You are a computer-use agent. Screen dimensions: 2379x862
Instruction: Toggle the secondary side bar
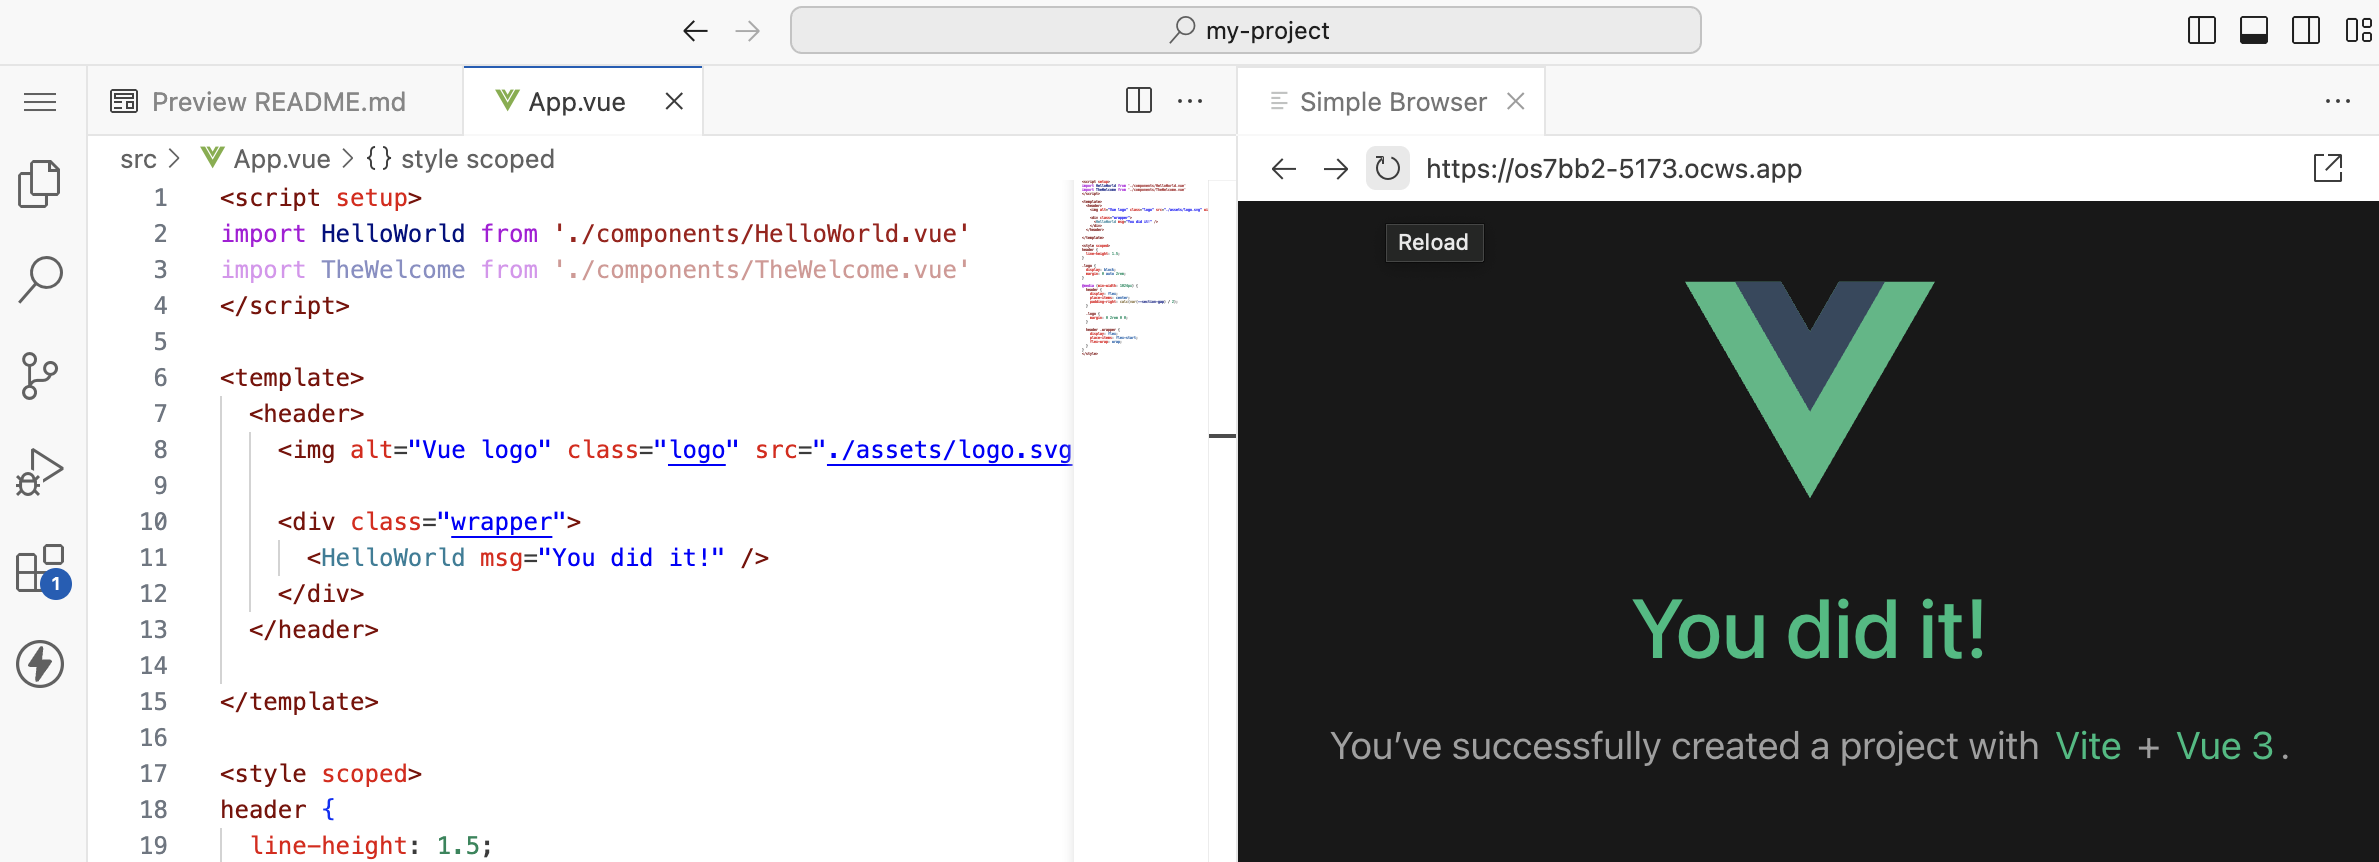click(x=2305, y=31)
